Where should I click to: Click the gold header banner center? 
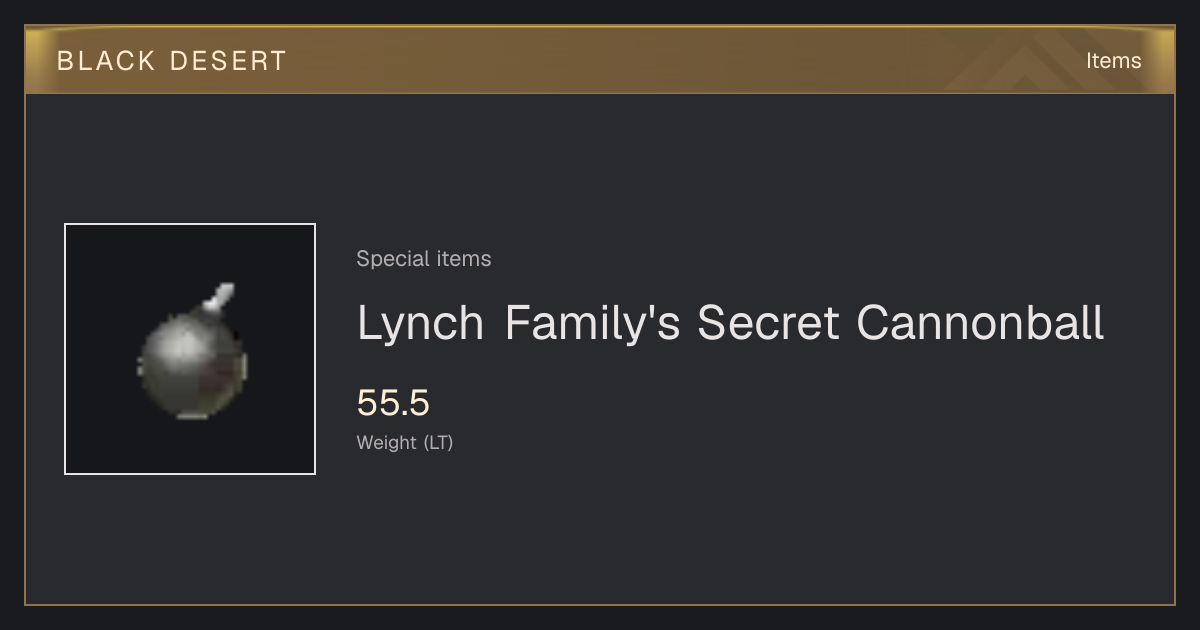coord(600,60)
